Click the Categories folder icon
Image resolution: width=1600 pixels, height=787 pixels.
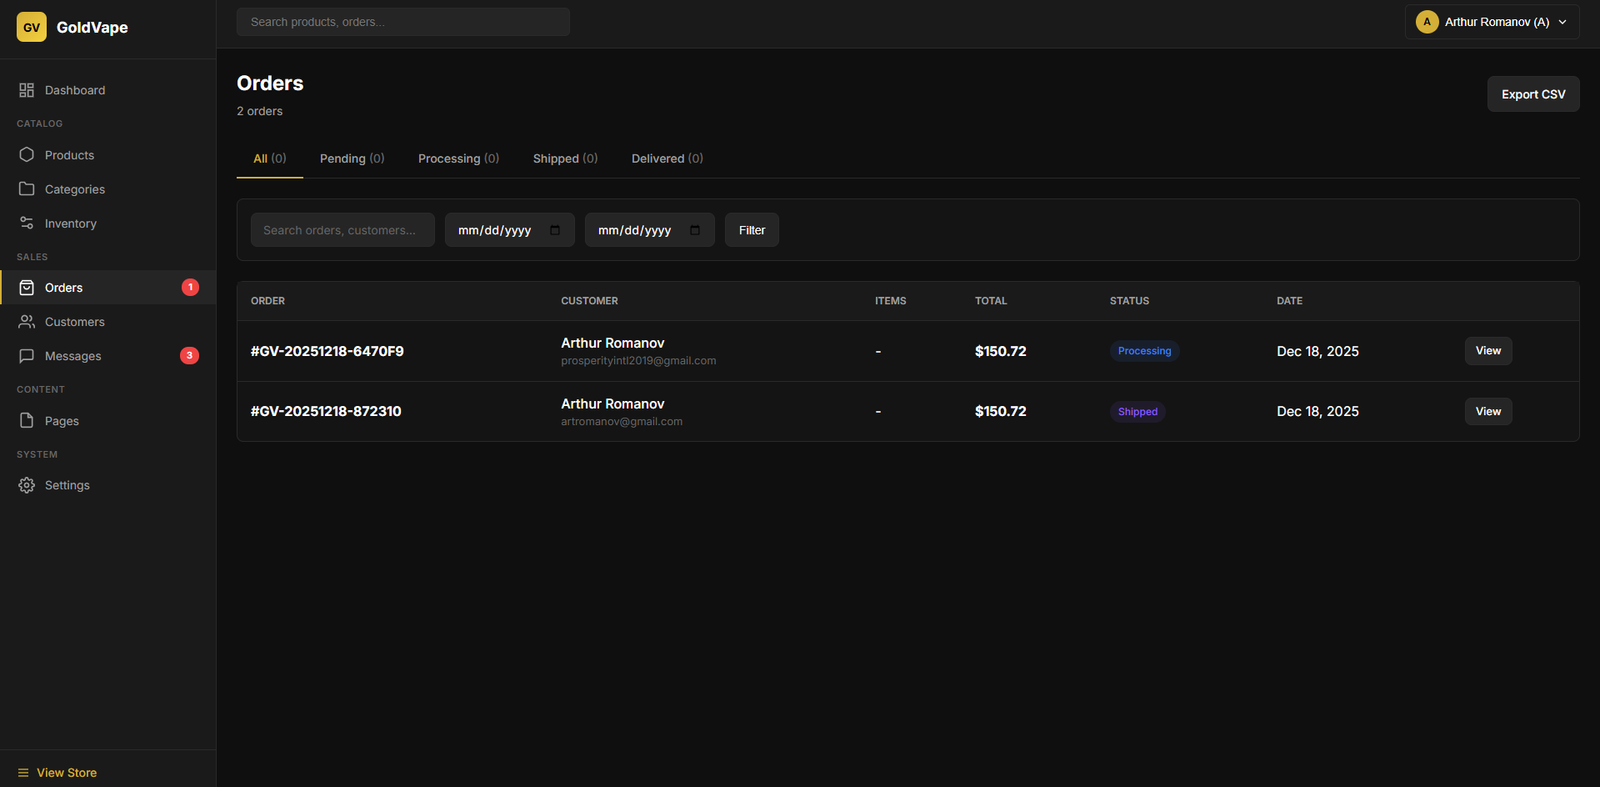point(27,189)
